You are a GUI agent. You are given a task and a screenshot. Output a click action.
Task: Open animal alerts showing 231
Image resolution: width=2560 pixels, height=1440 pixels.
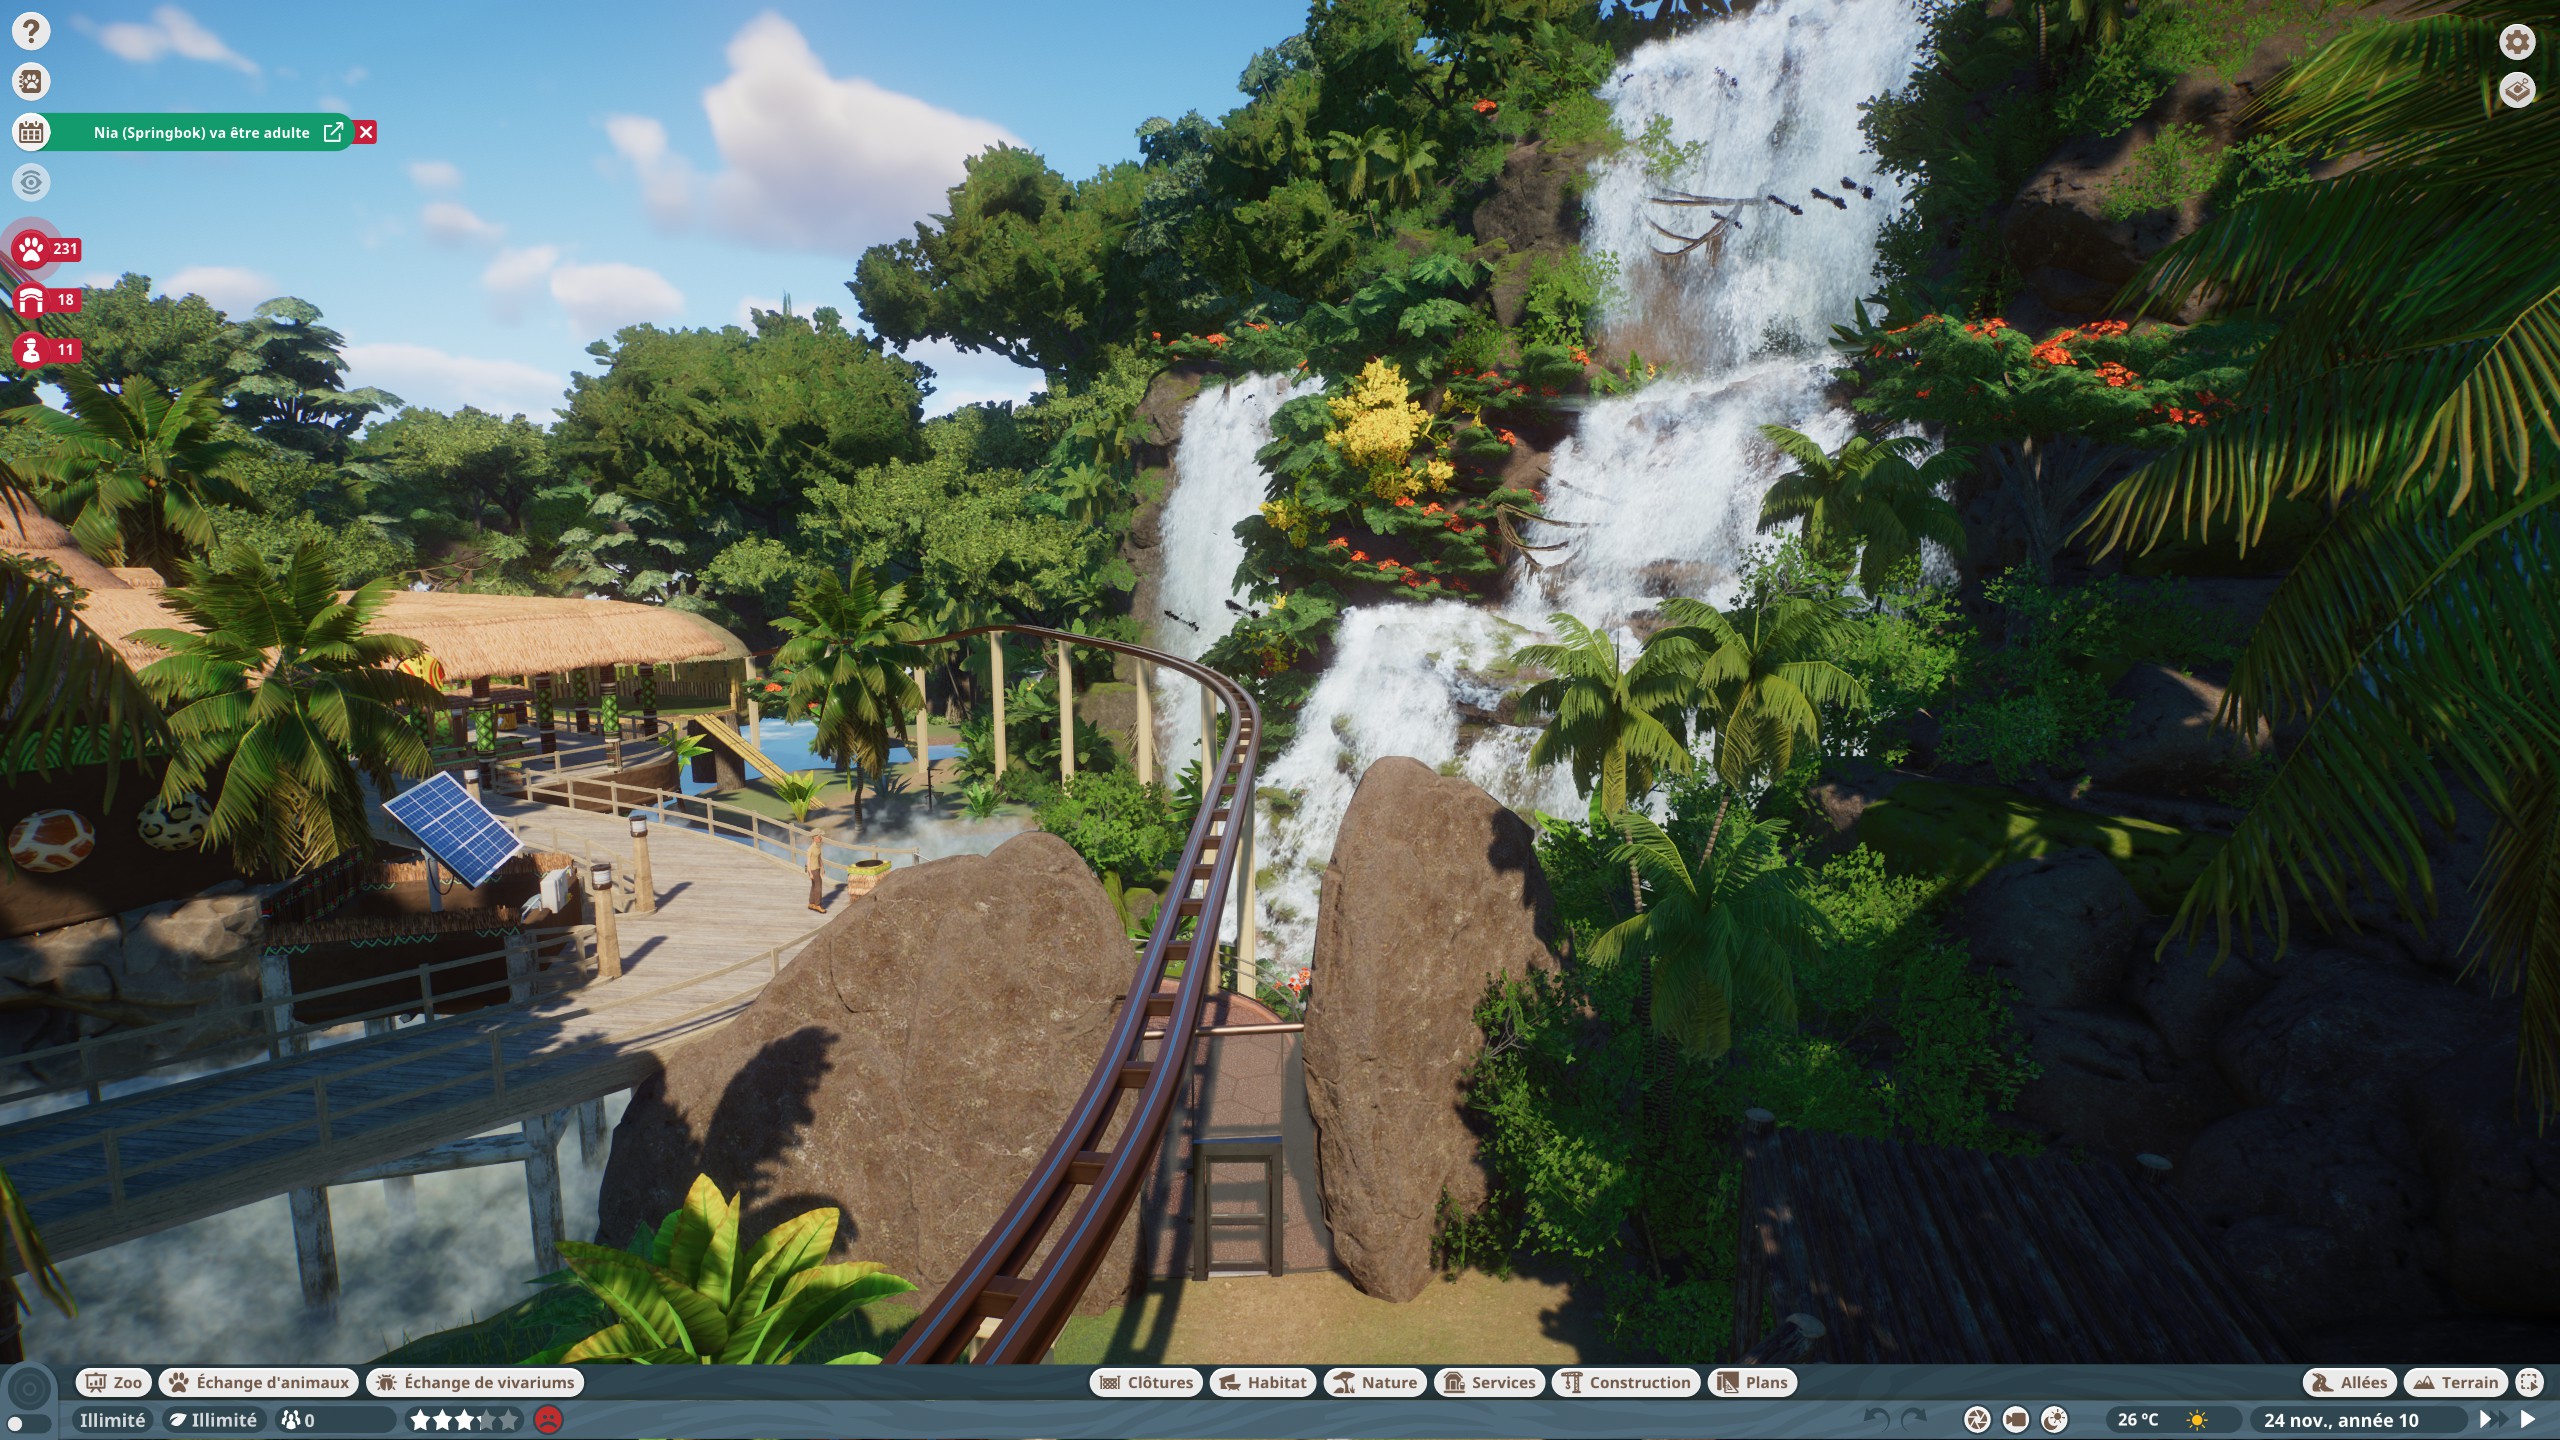47,249
